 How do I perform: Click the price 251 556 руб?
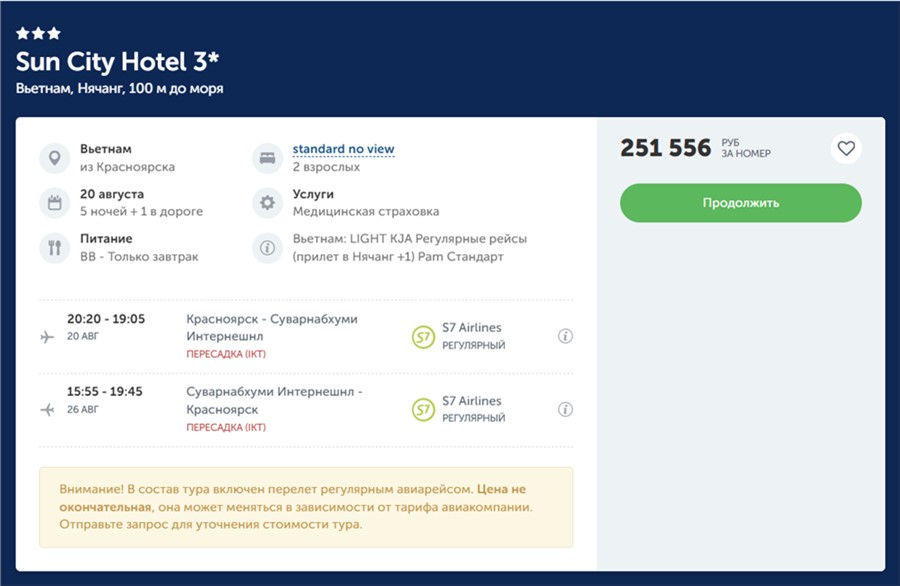click(x=666, y=148)
